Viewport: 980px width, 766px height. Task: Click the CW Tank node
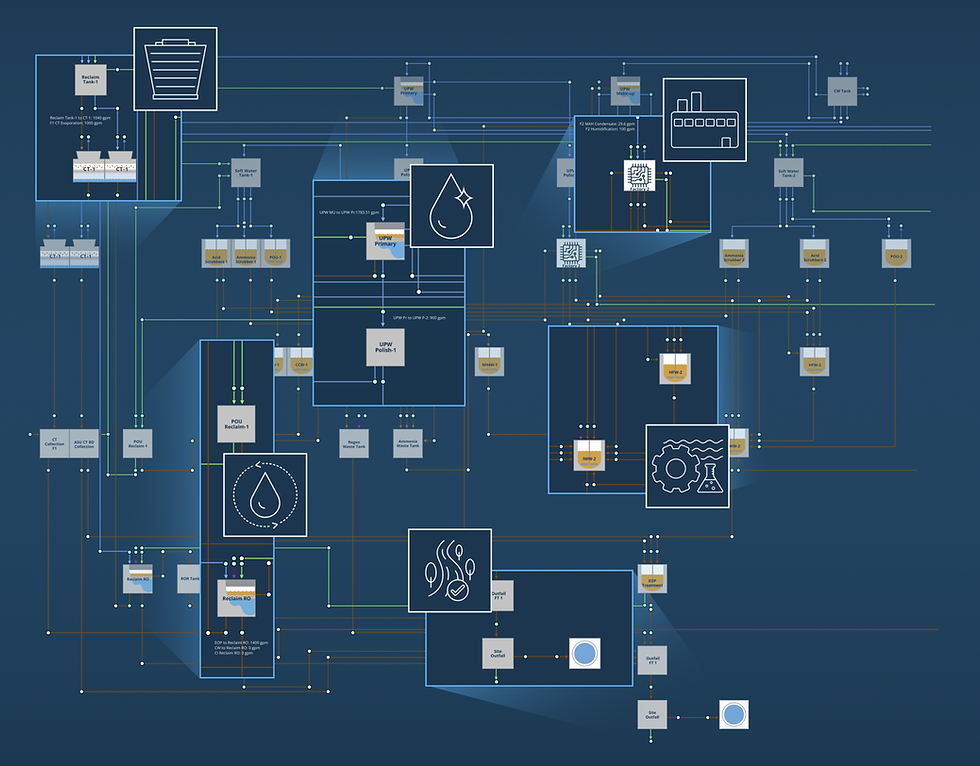click(843, 92)
